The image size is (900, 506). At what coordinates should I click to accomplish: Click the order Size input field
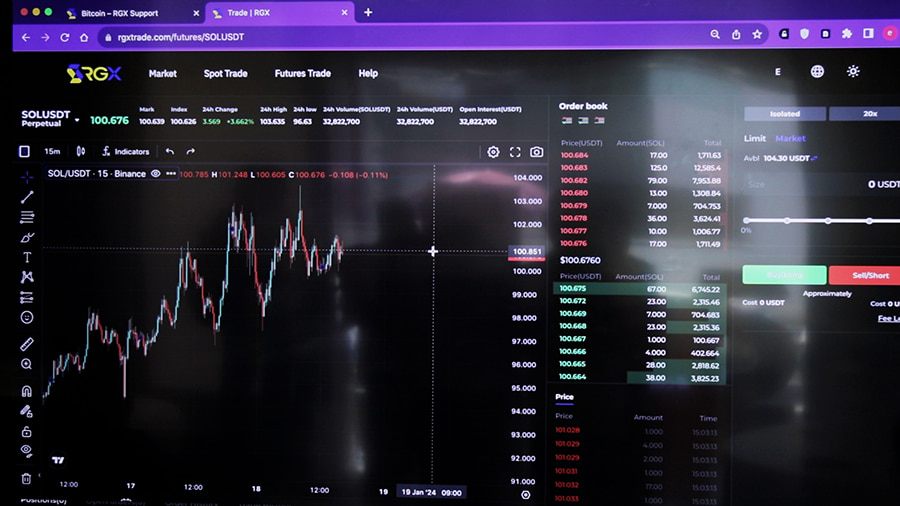822,184
